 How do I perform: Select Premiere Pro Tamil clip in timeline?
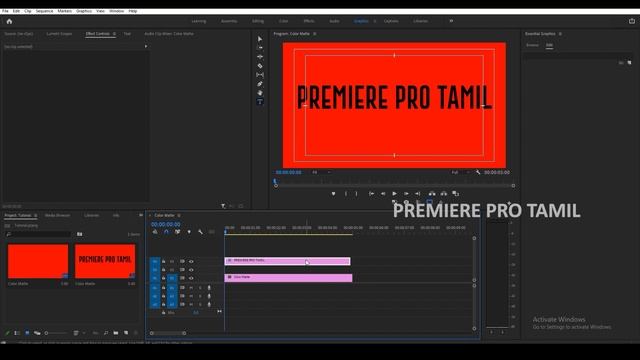[287, 261]
